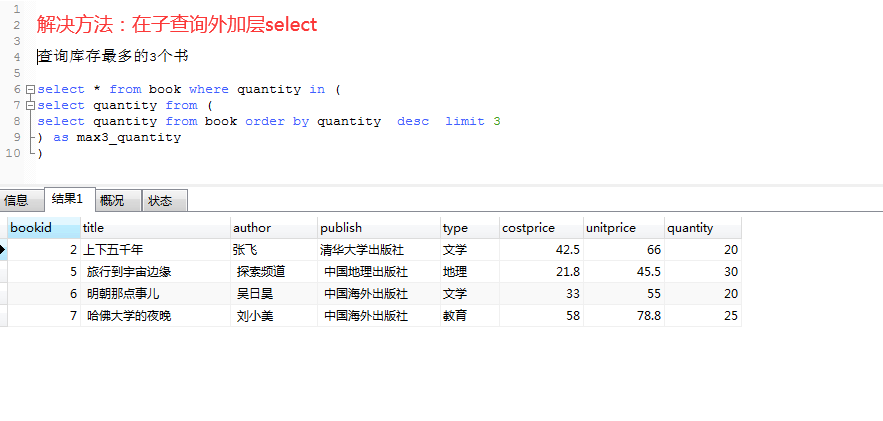Click the desc keyword on line 8

tap(413, 122)
